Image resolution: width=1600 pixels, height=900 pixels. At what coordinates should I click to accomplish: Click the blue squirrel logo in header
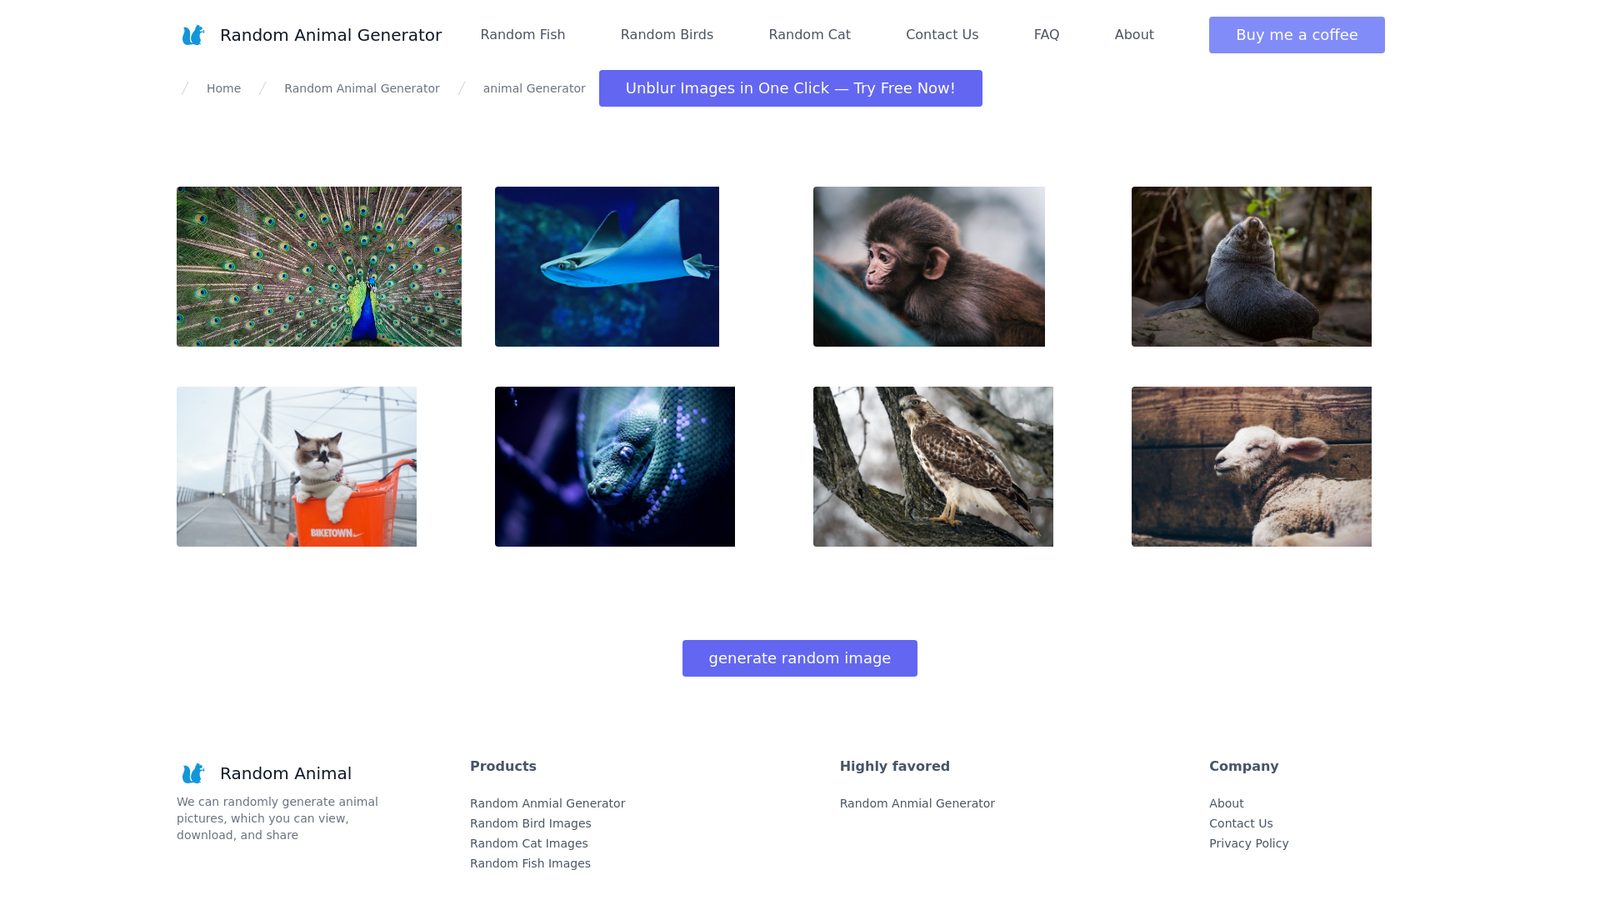[x=193, y=35]
